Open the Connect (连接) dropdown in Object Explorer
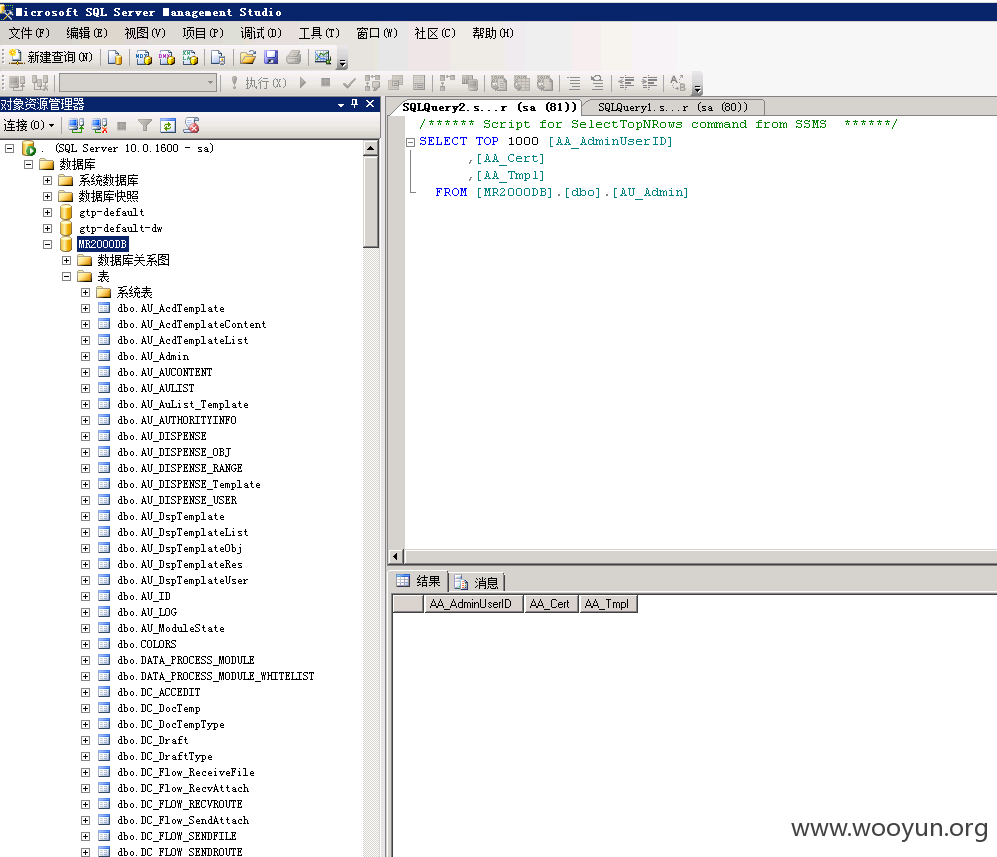 [x=29, y=125]
